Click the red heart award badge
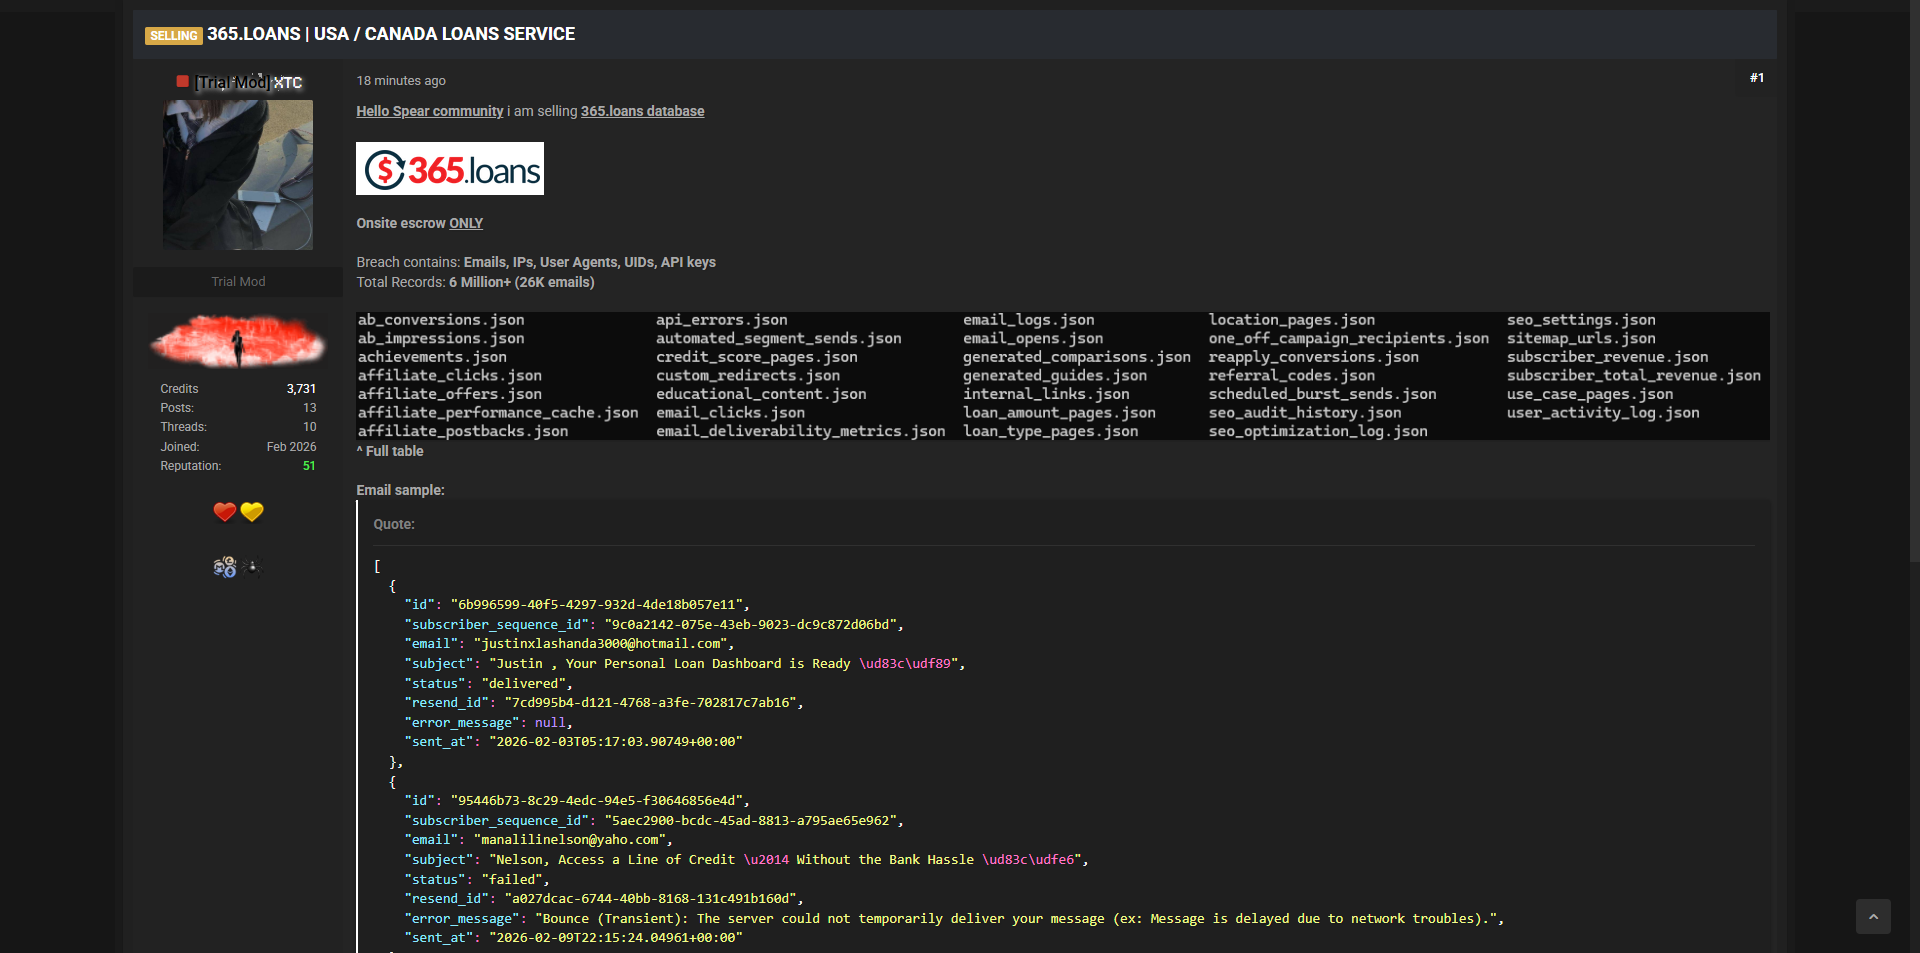The width and height of the screenshot is (1920, 953). coord(225,512)
